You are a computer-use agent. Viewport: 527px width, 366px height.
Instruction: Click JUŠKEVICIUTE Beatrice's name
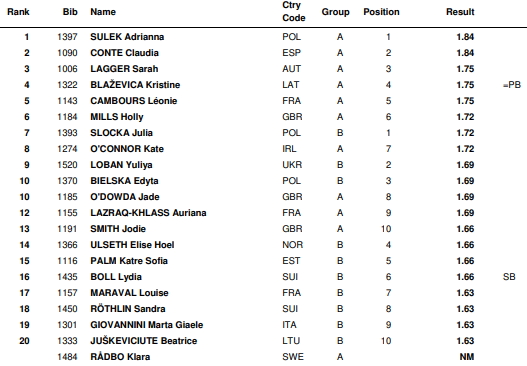pyautogui.click(x=144, y=340)
